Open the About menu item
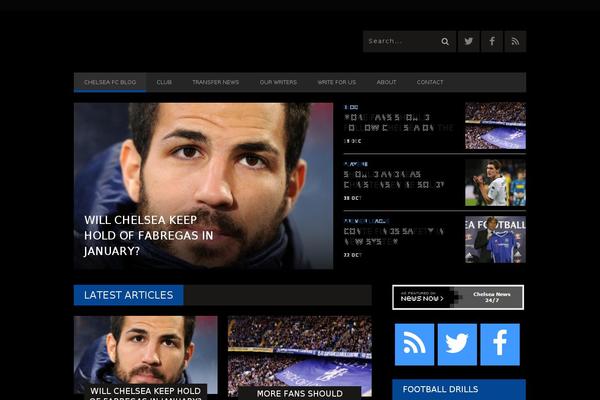 (386, 82)
